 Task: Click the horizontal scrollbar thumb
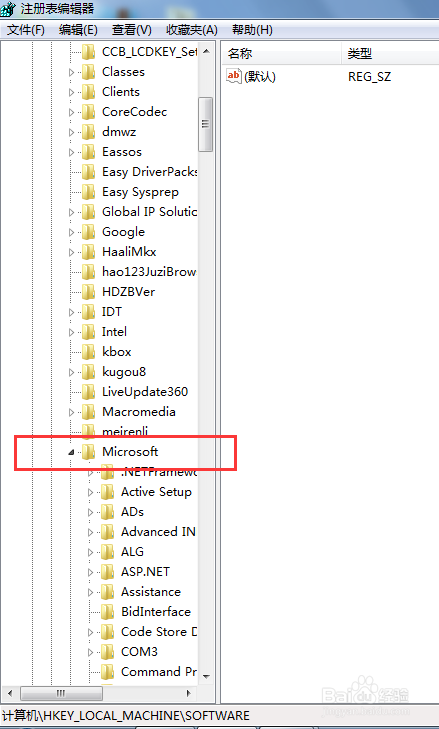61,693
